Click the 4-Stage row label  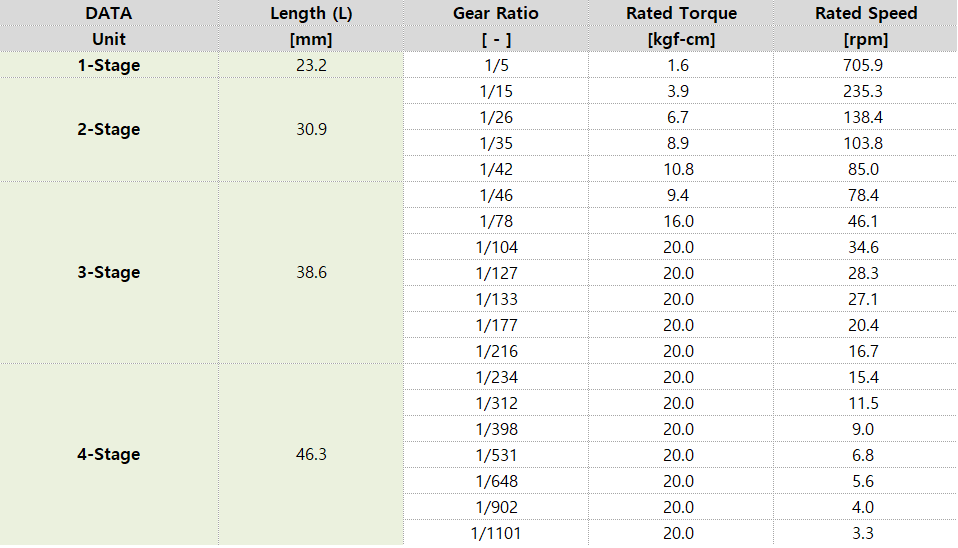click(109, 454)
